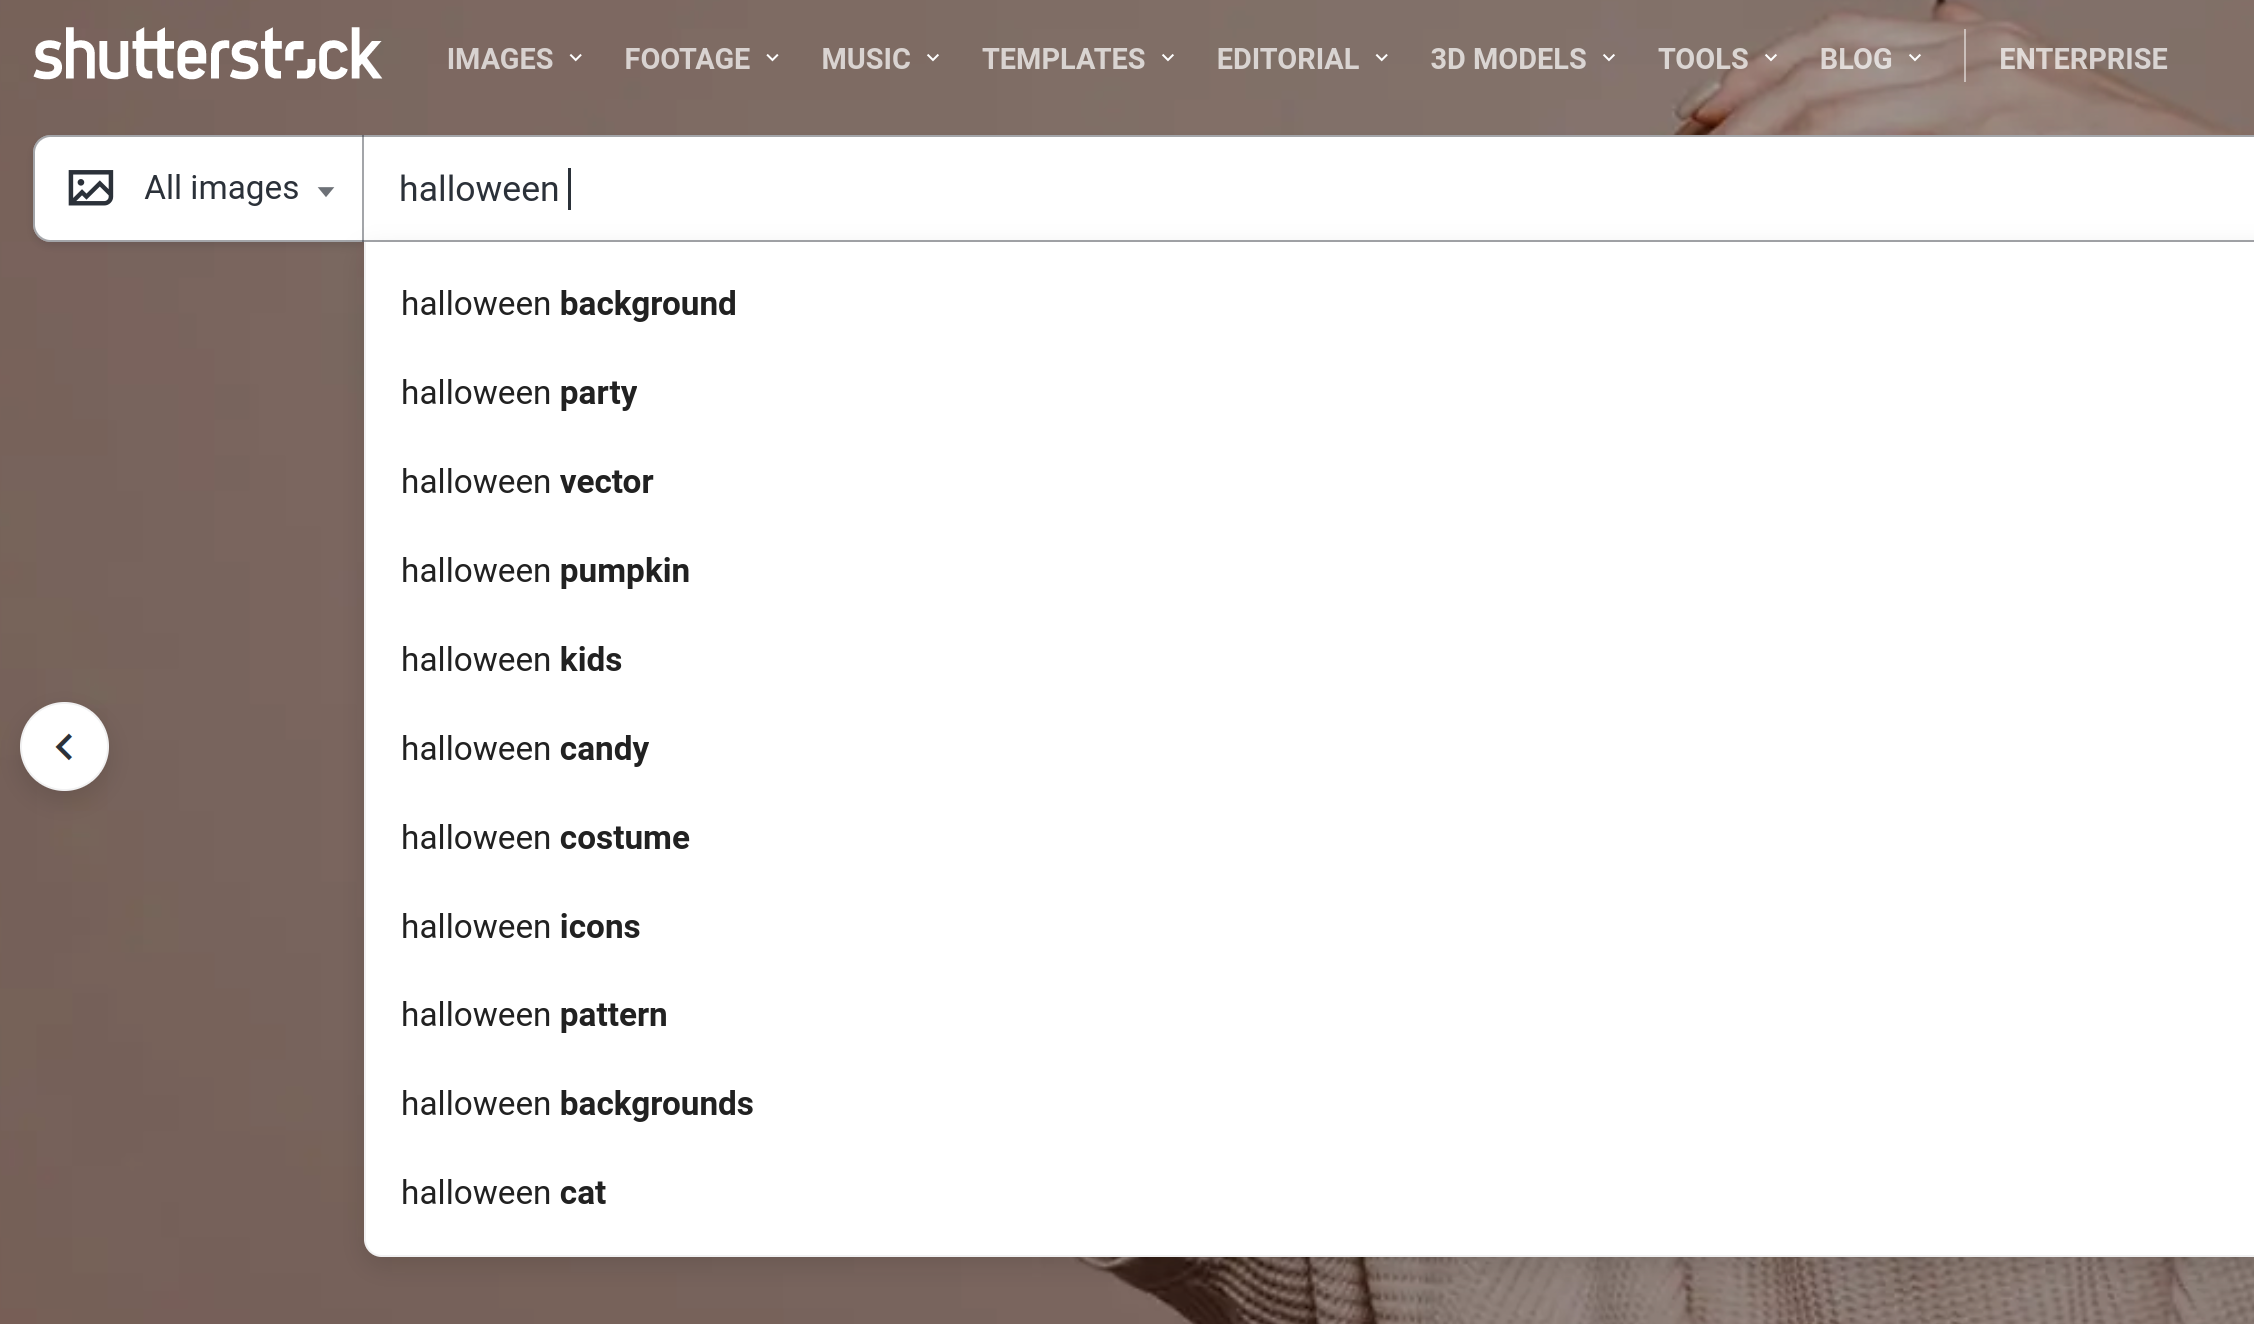Screen dimensions: 2254x1324
Task: Open the EDITORIAL menu
Action: click(1287, 59)
